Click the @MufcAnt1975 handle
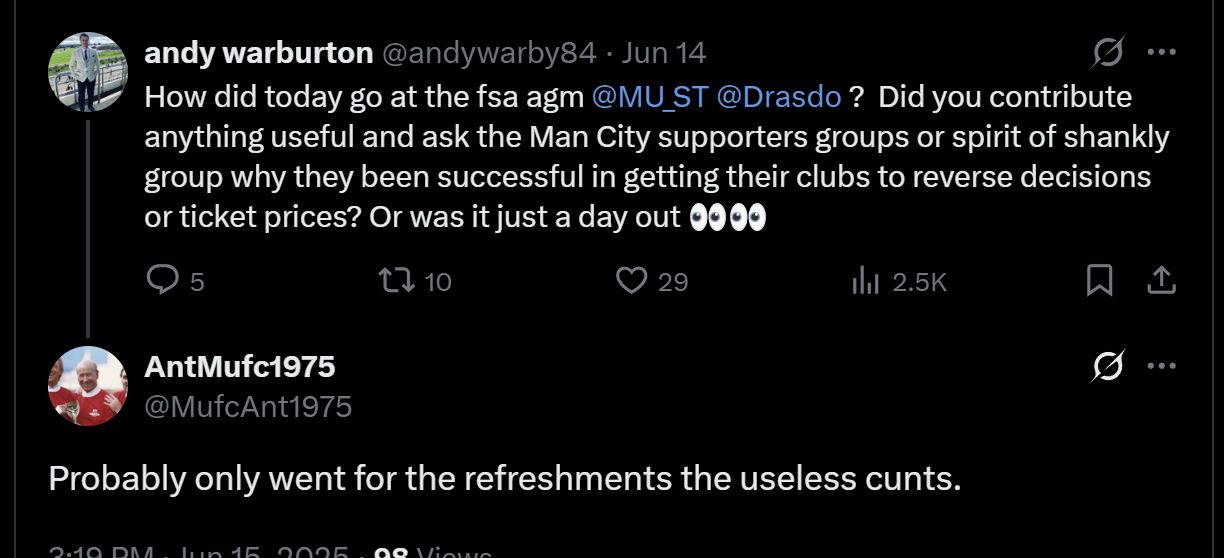 tap(248, 406)
